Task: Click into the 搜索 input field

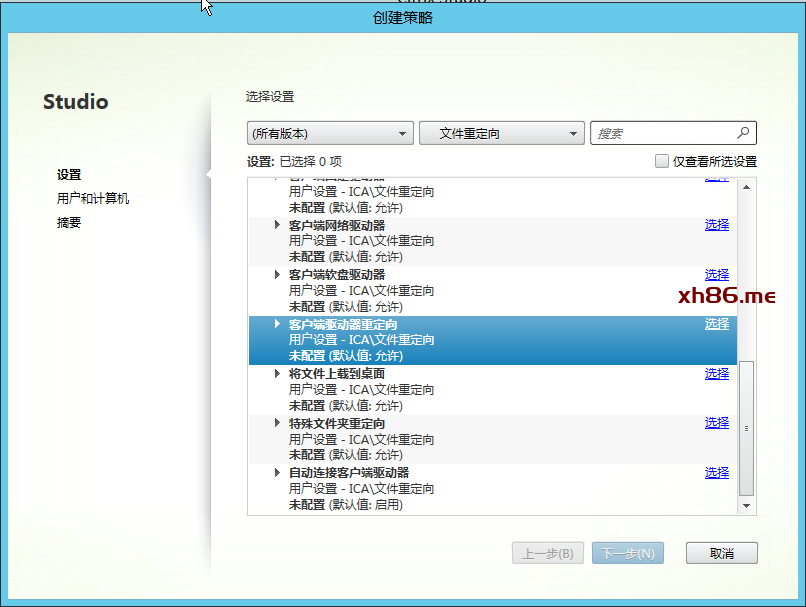Action: (662, 133)
